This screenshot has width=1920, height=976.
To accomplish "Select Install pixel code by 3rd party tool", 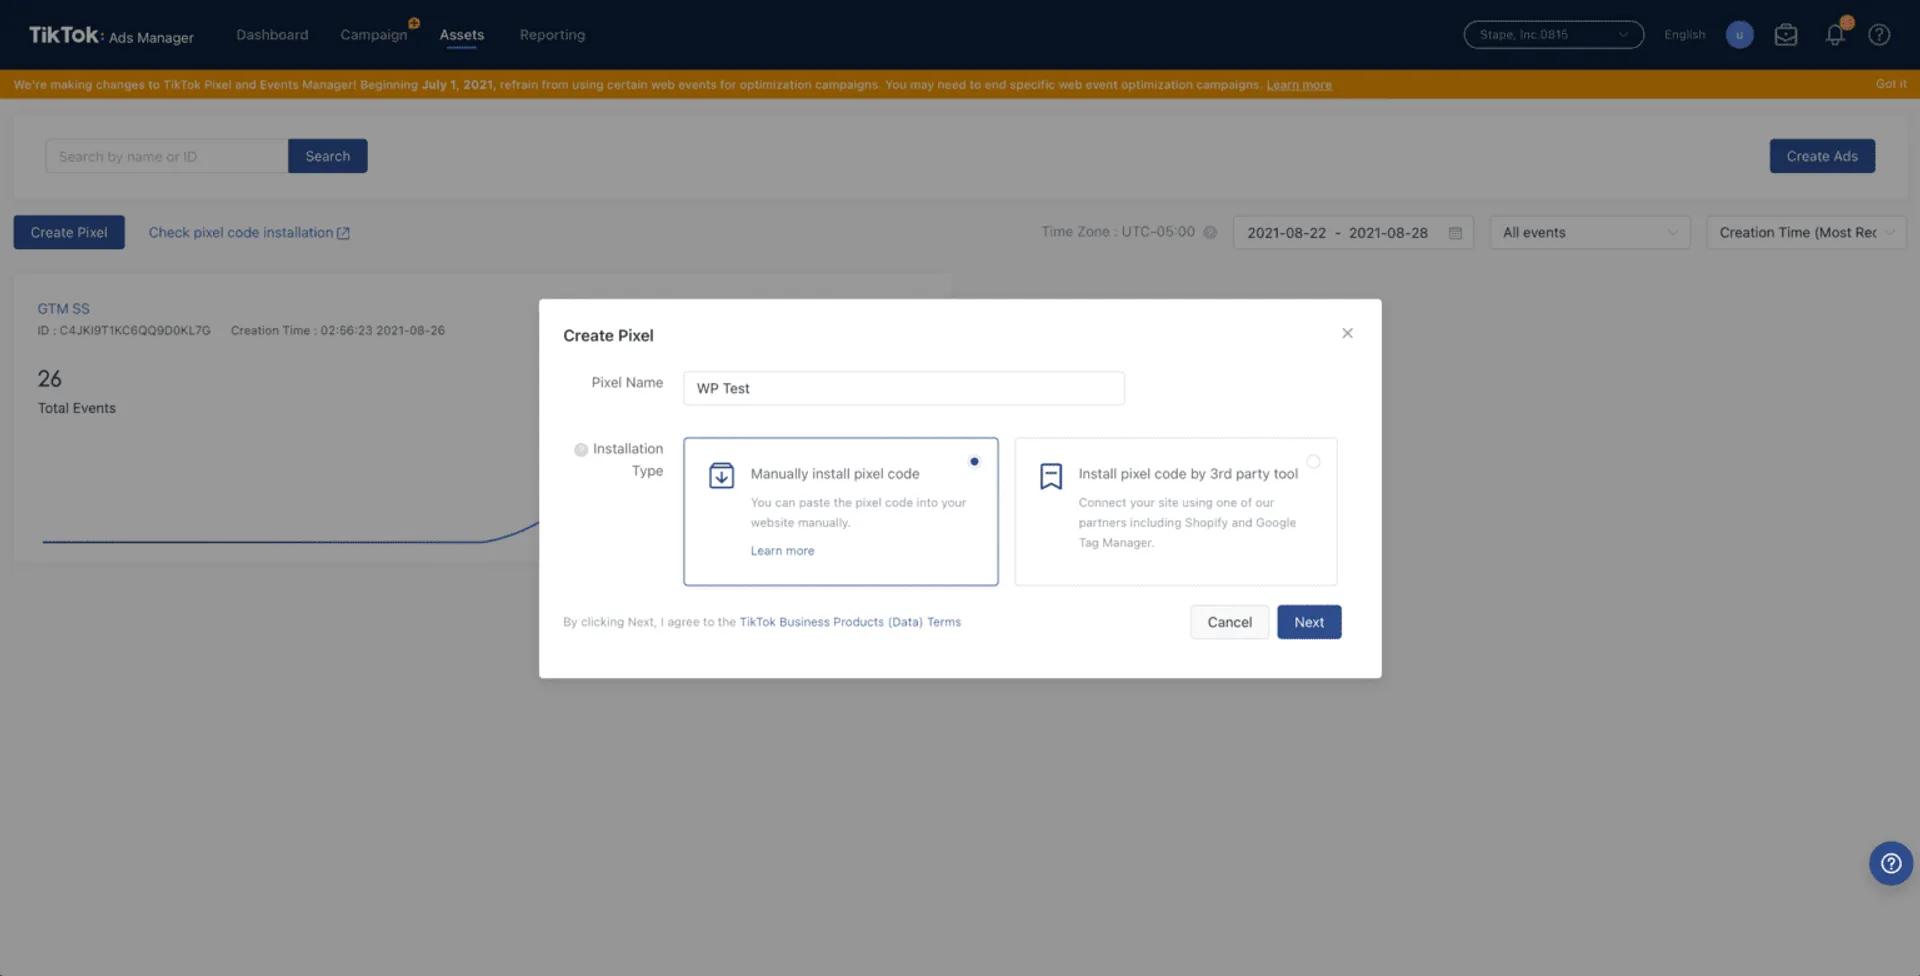I will point(1313,461).
